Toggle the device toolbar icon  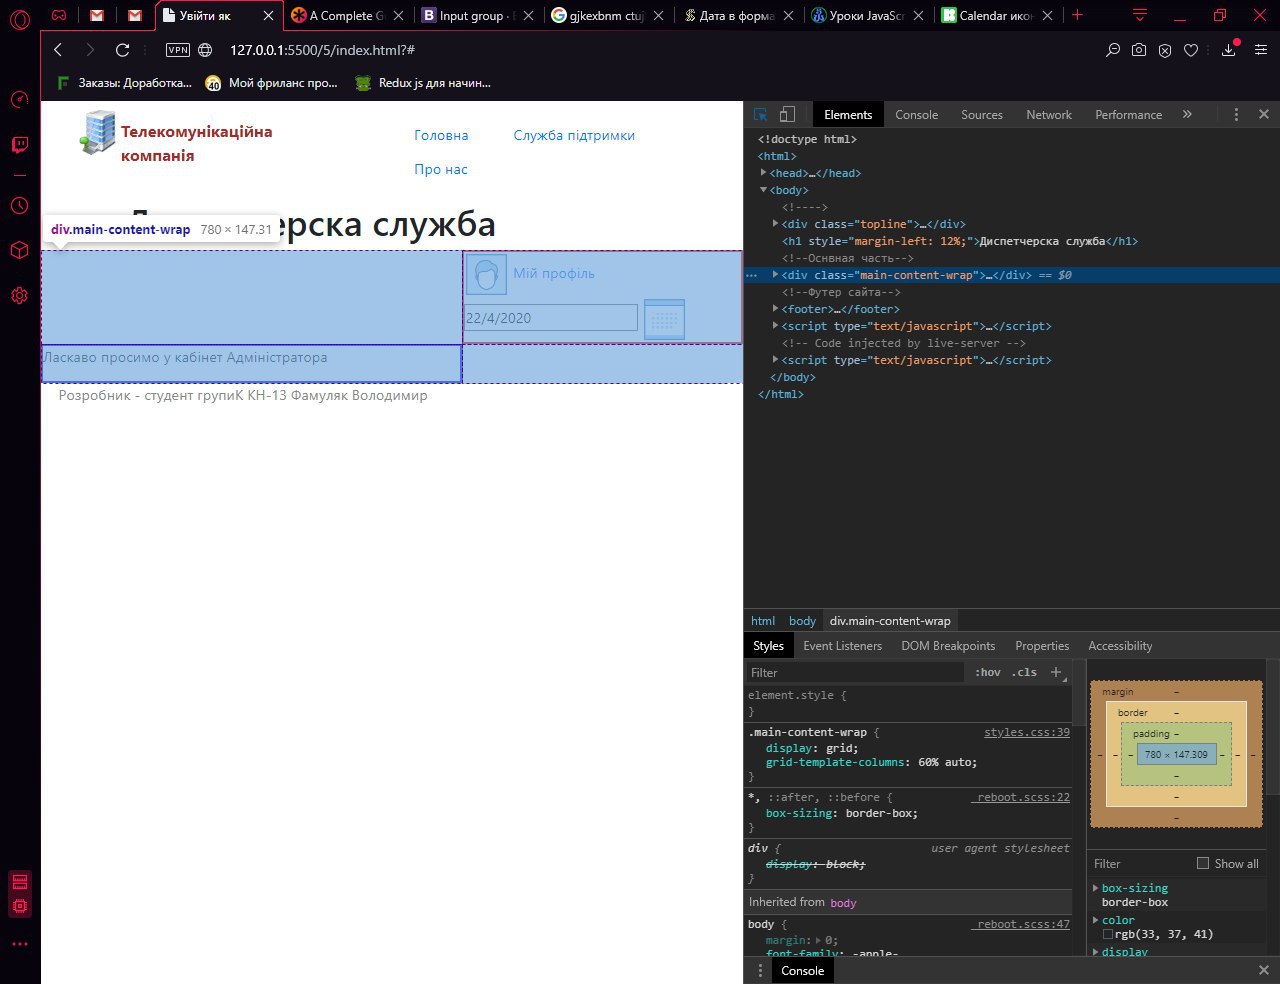tap(787, 114)
